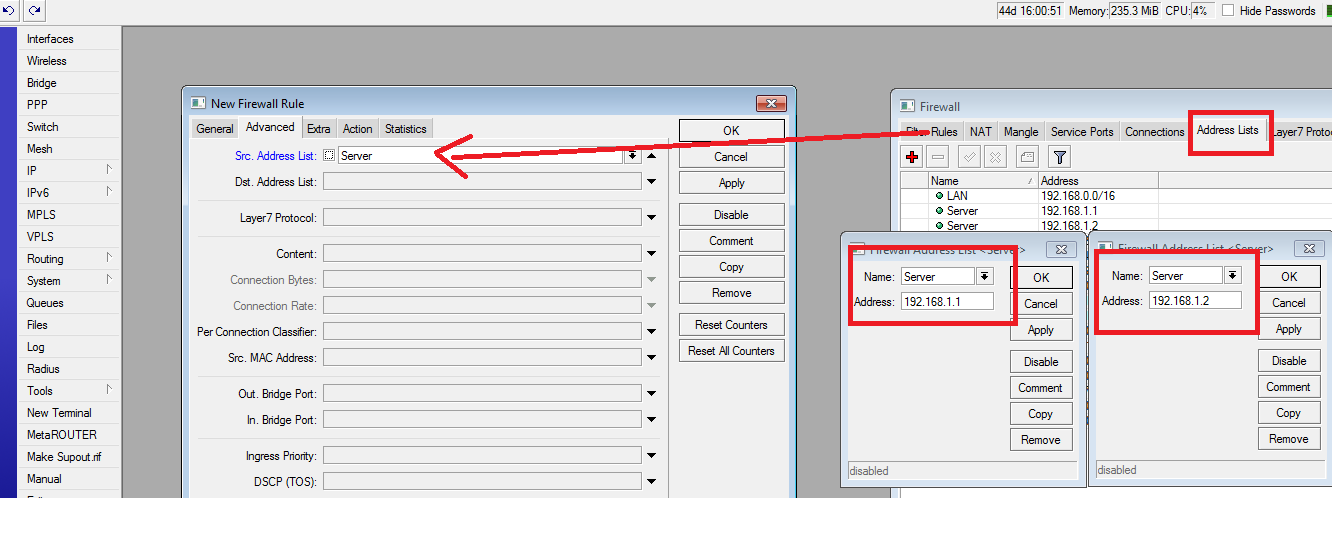The image size is (1332, 533).
Task: Click the Src. Address List Server input field
Action: [x=480, y=156]
